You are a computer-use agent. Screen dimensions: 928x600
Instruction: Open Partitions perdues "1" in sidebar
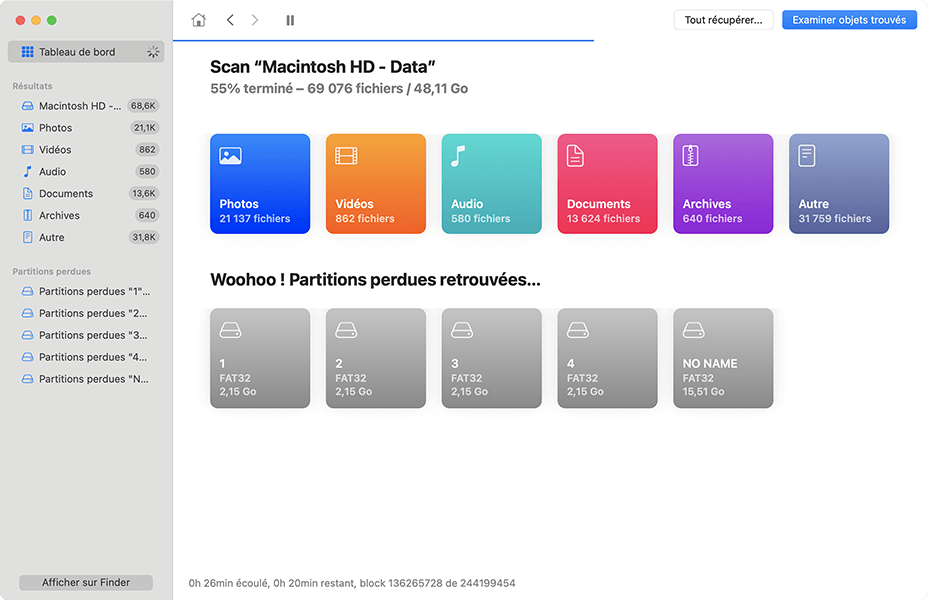click(86, 292)
